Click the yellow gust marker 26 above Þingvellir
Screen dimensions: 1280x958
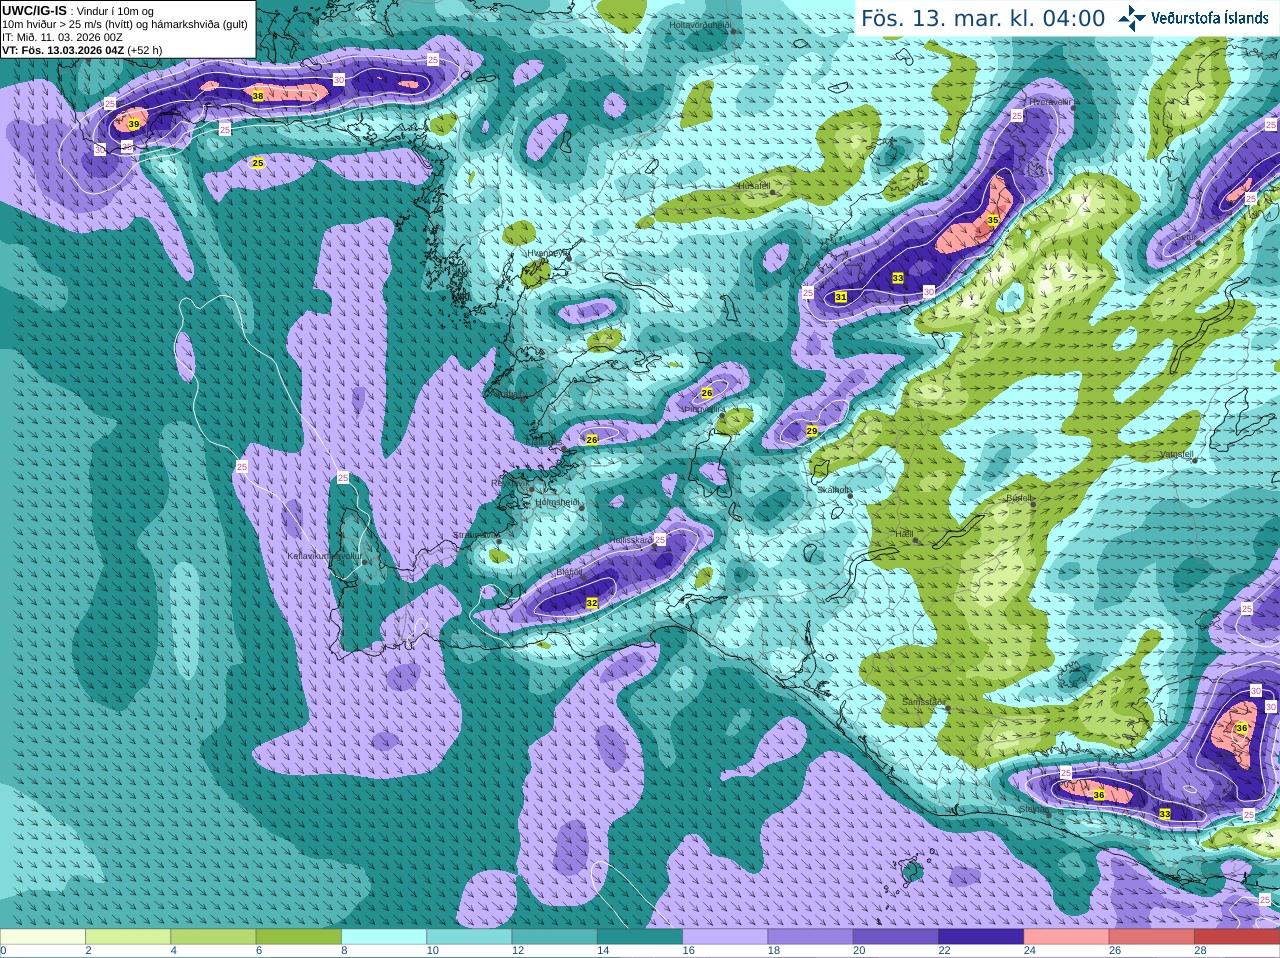pyautogui.click(x=707, y=393)
